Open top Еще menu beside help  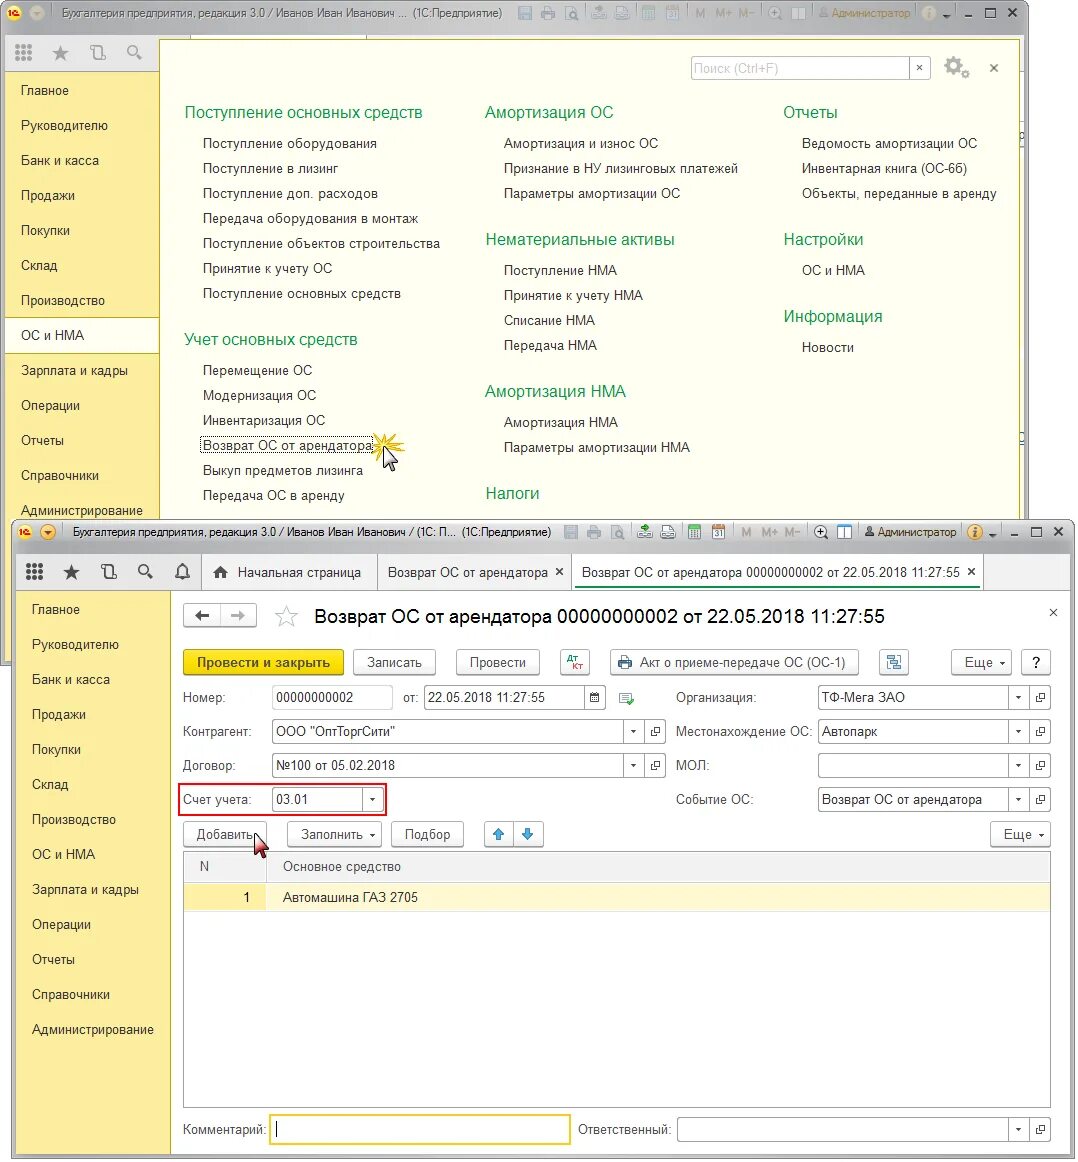[981, 663]
